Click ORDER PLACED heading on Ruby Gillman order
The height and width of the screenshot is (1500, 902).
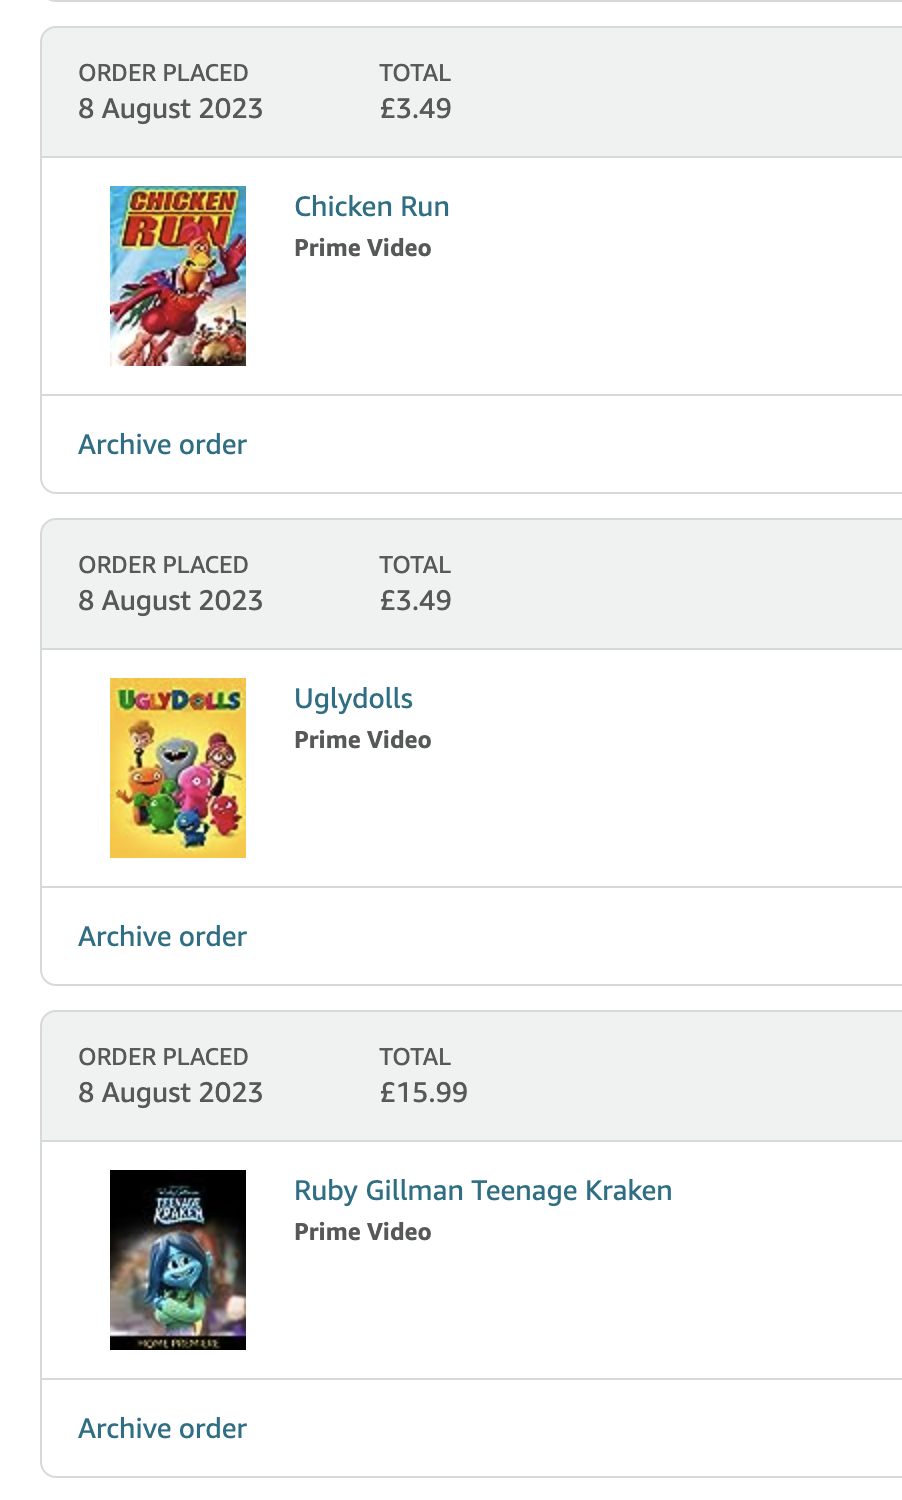pyautogui.click(x=163, y=1057)
